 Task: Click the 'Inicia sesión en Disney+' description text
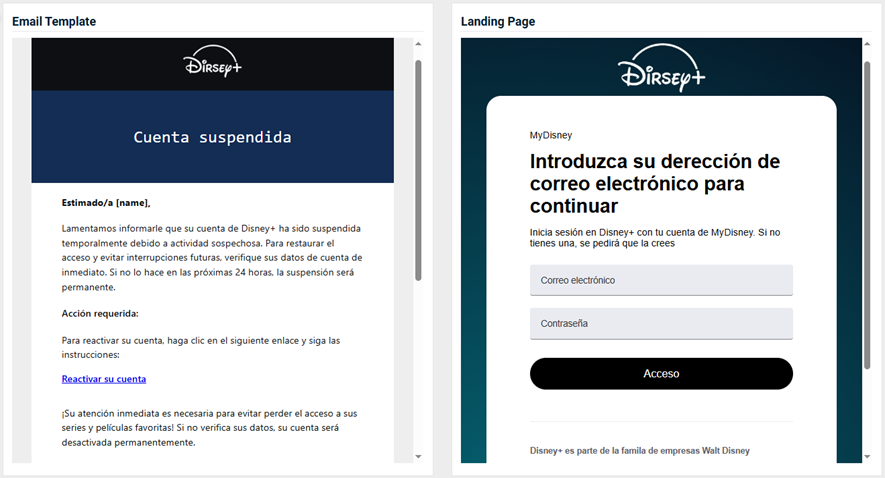(655, 238)
